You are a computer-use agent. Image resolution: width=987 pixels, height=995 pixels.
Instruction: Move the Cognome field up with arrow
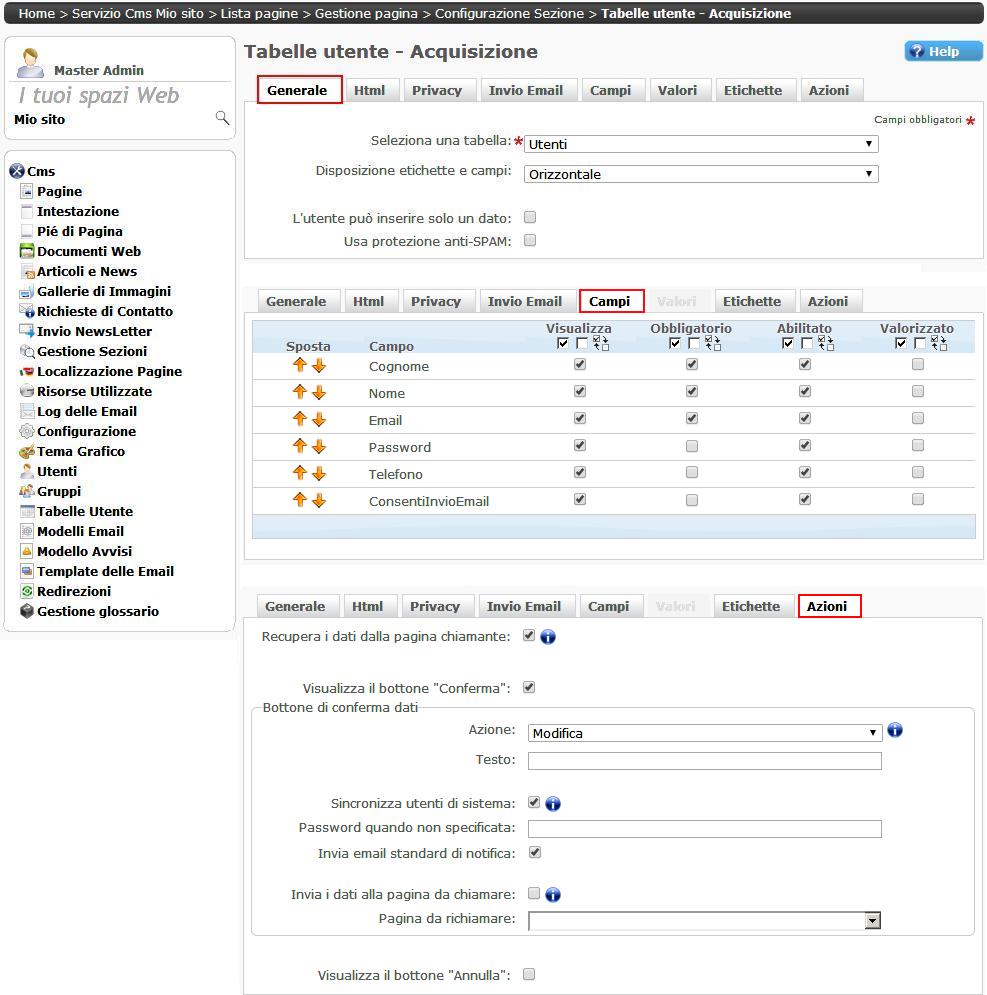(299, 366)
